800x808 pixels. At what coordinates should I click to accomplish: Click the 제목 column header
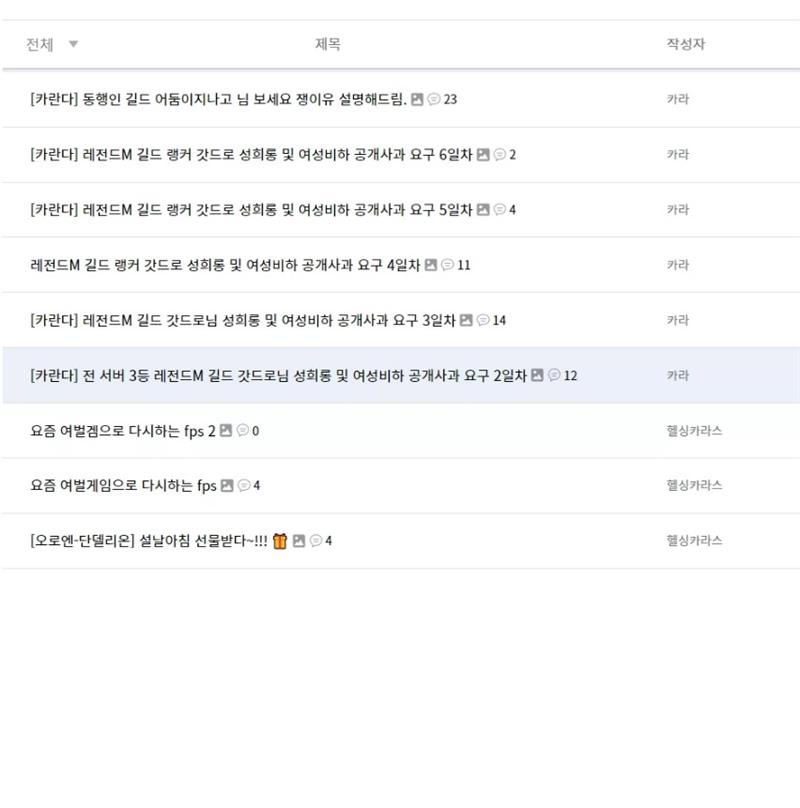point(328,44)
